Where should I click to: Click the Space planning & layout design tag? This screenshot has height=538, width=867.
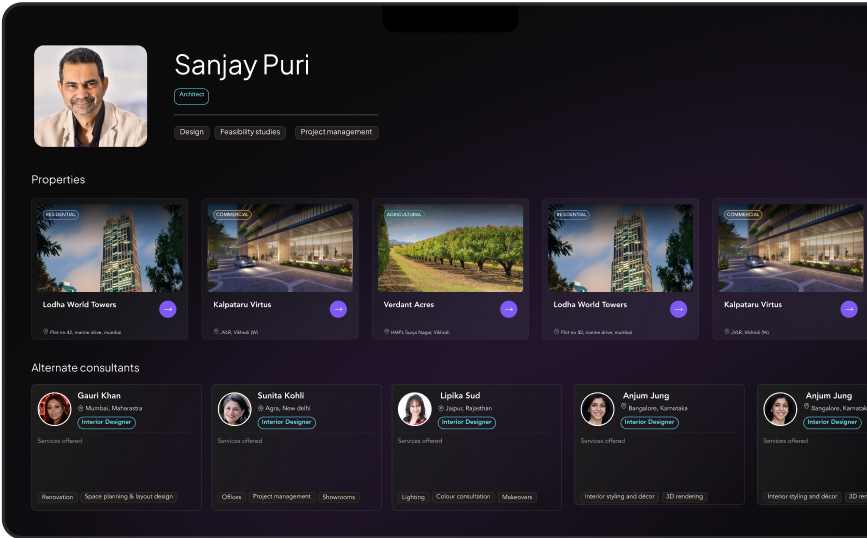tap(128, 497)
